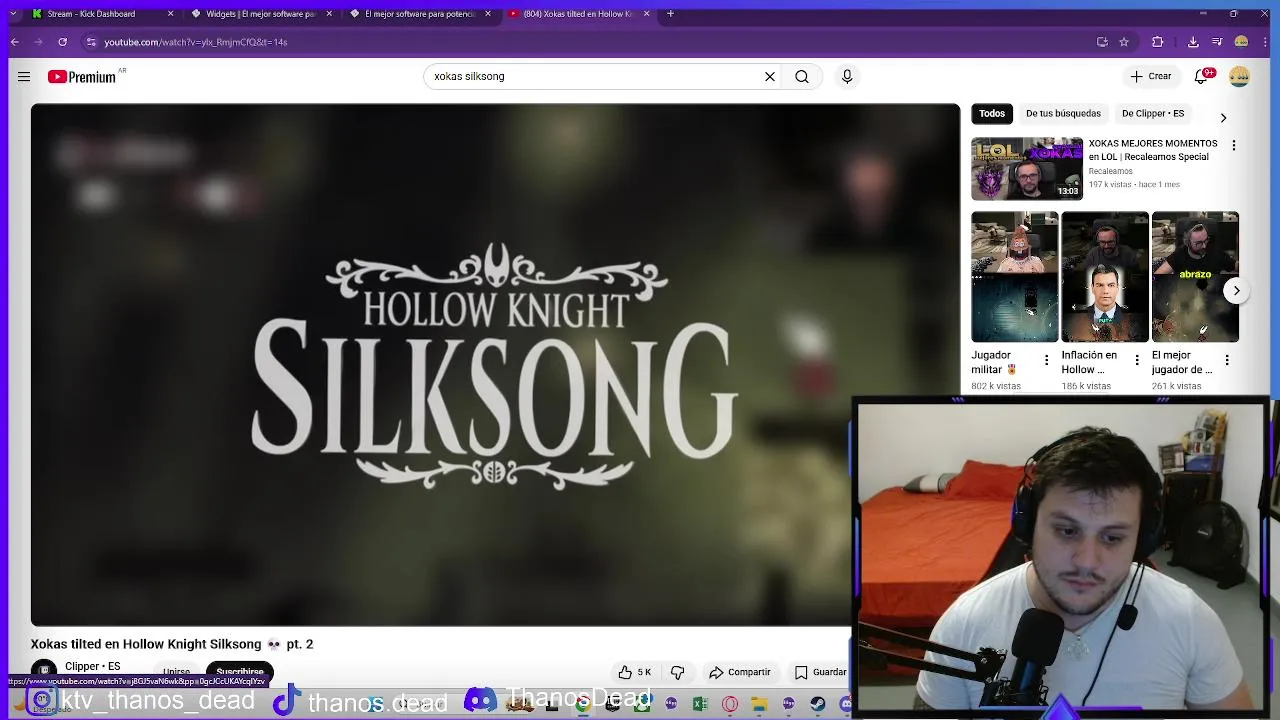This screenshot has width=1280, height=720.
Task: Play the Jugador militar short
Action: point(1014,277)
